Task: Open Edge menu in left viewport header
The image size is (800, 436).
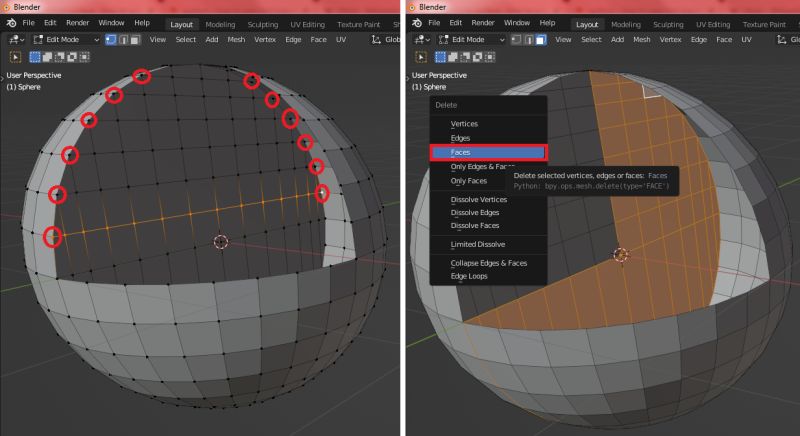Action: (x=293, y=39)
